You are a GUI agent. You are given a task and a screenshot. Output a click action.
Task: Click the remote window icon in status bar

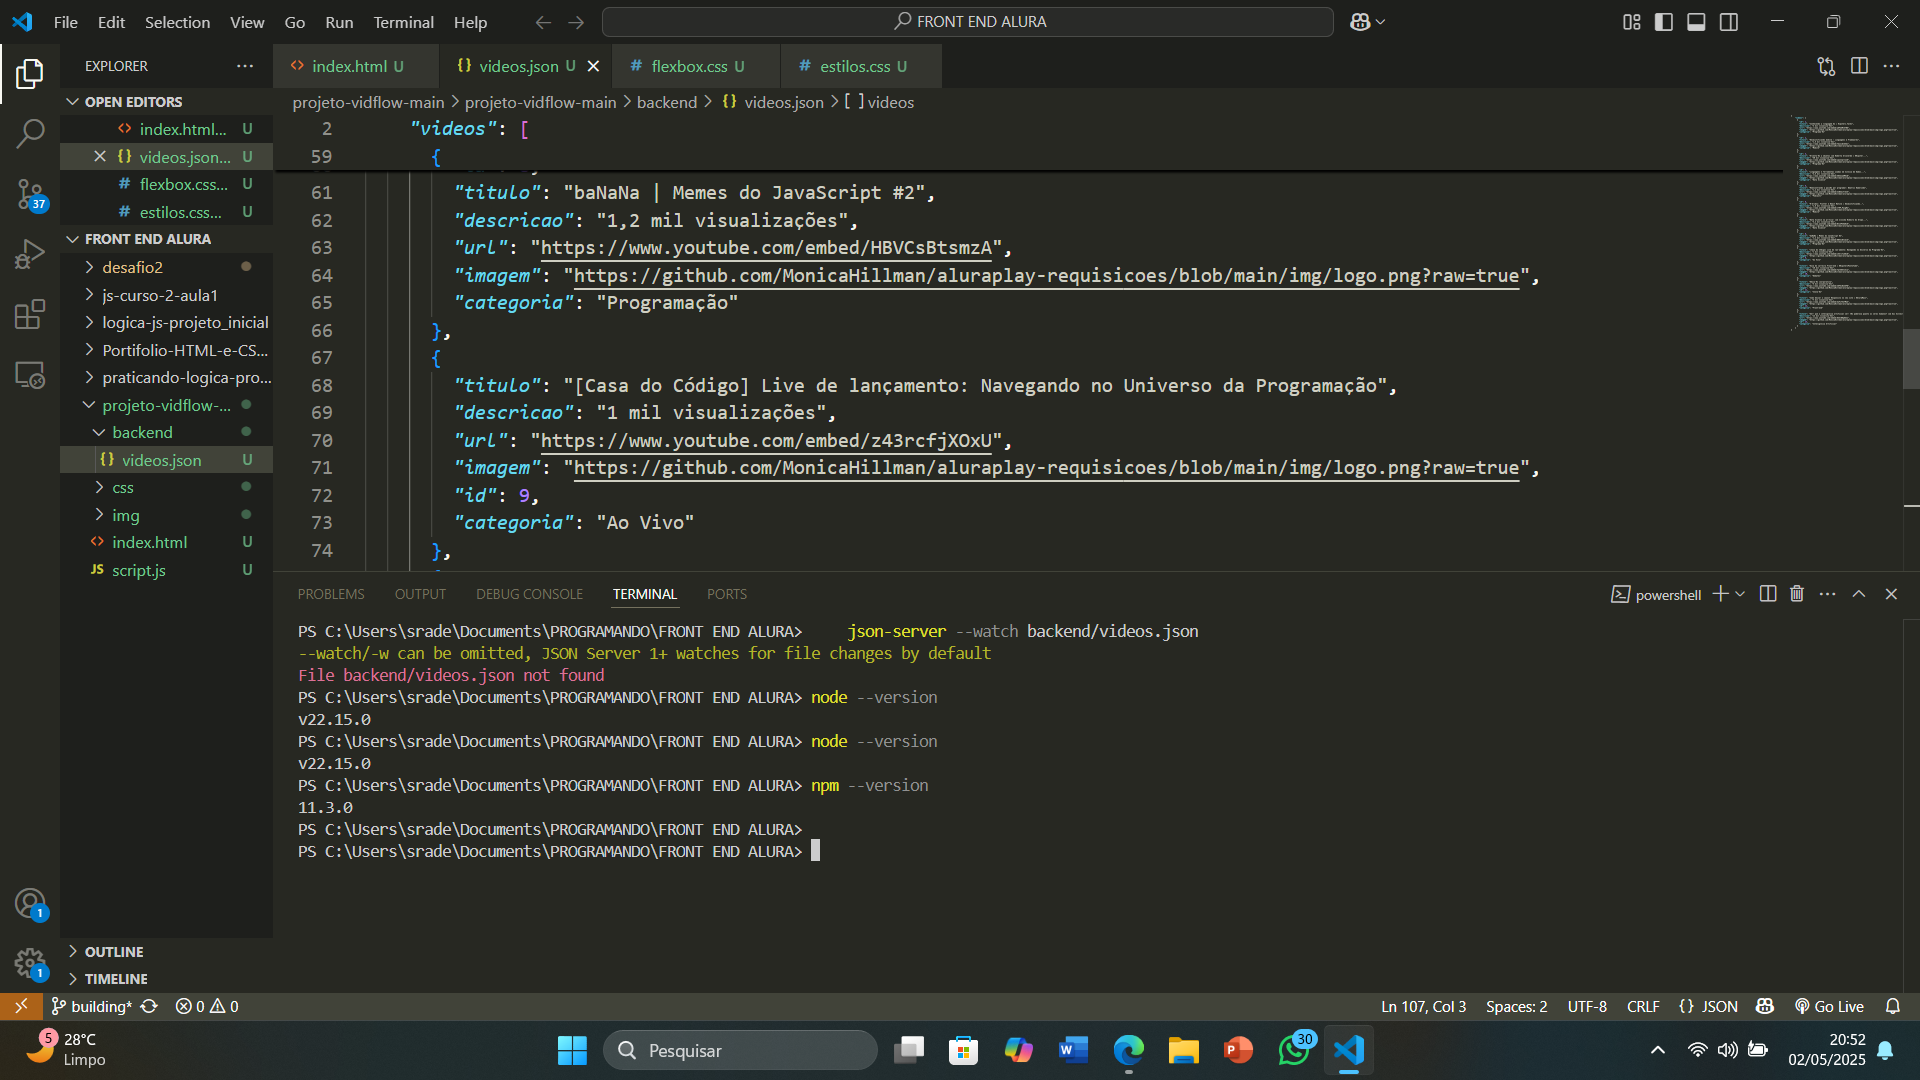[21, 1007]
